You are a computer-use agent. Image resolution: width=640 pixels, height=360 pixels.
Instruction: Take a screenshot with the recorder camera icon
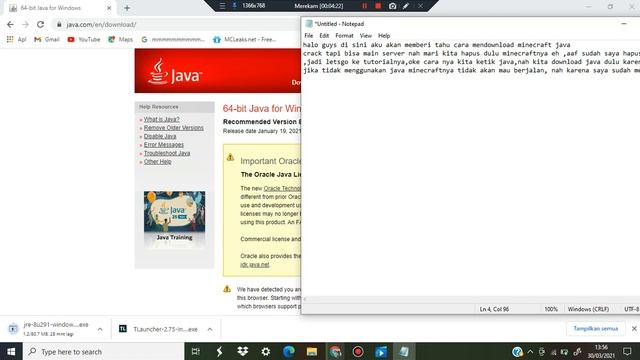(392, 6)
